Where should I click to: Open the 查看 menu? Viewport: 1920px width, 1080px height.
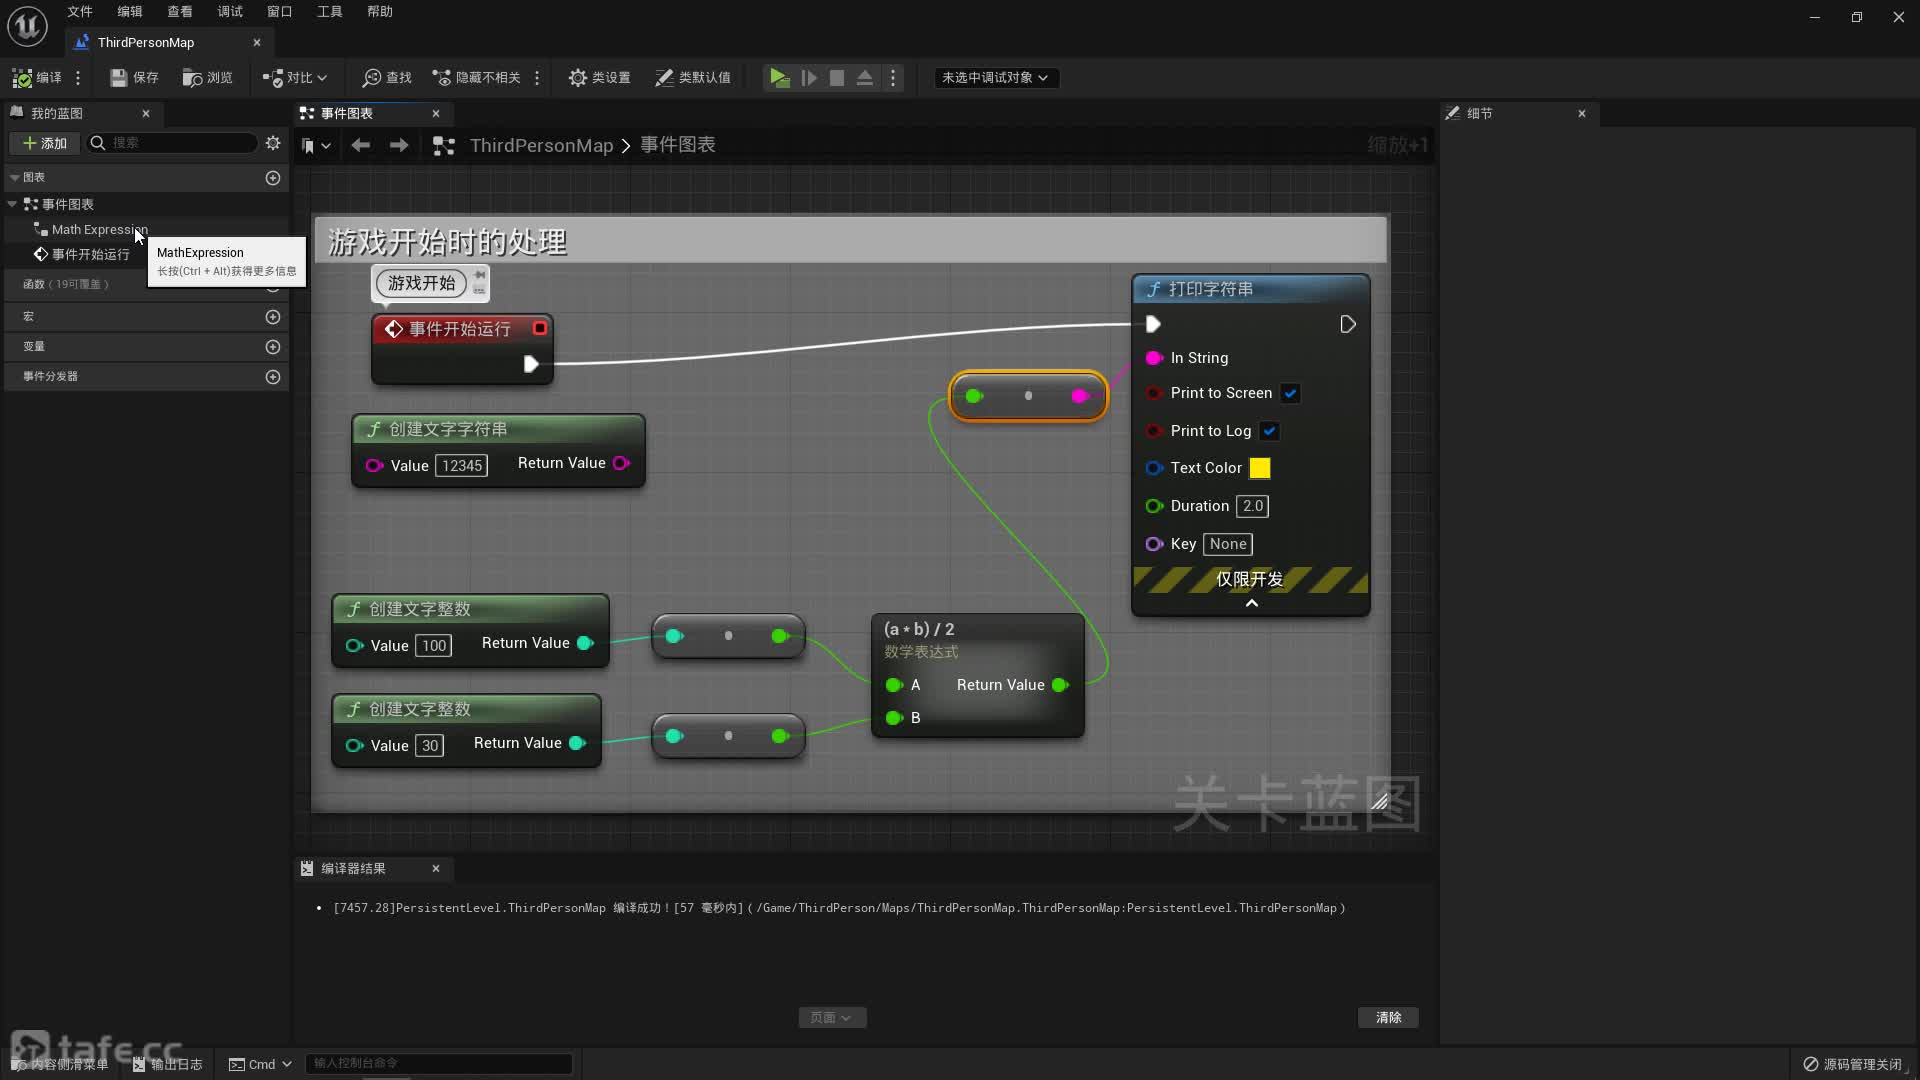pos(180,11)
